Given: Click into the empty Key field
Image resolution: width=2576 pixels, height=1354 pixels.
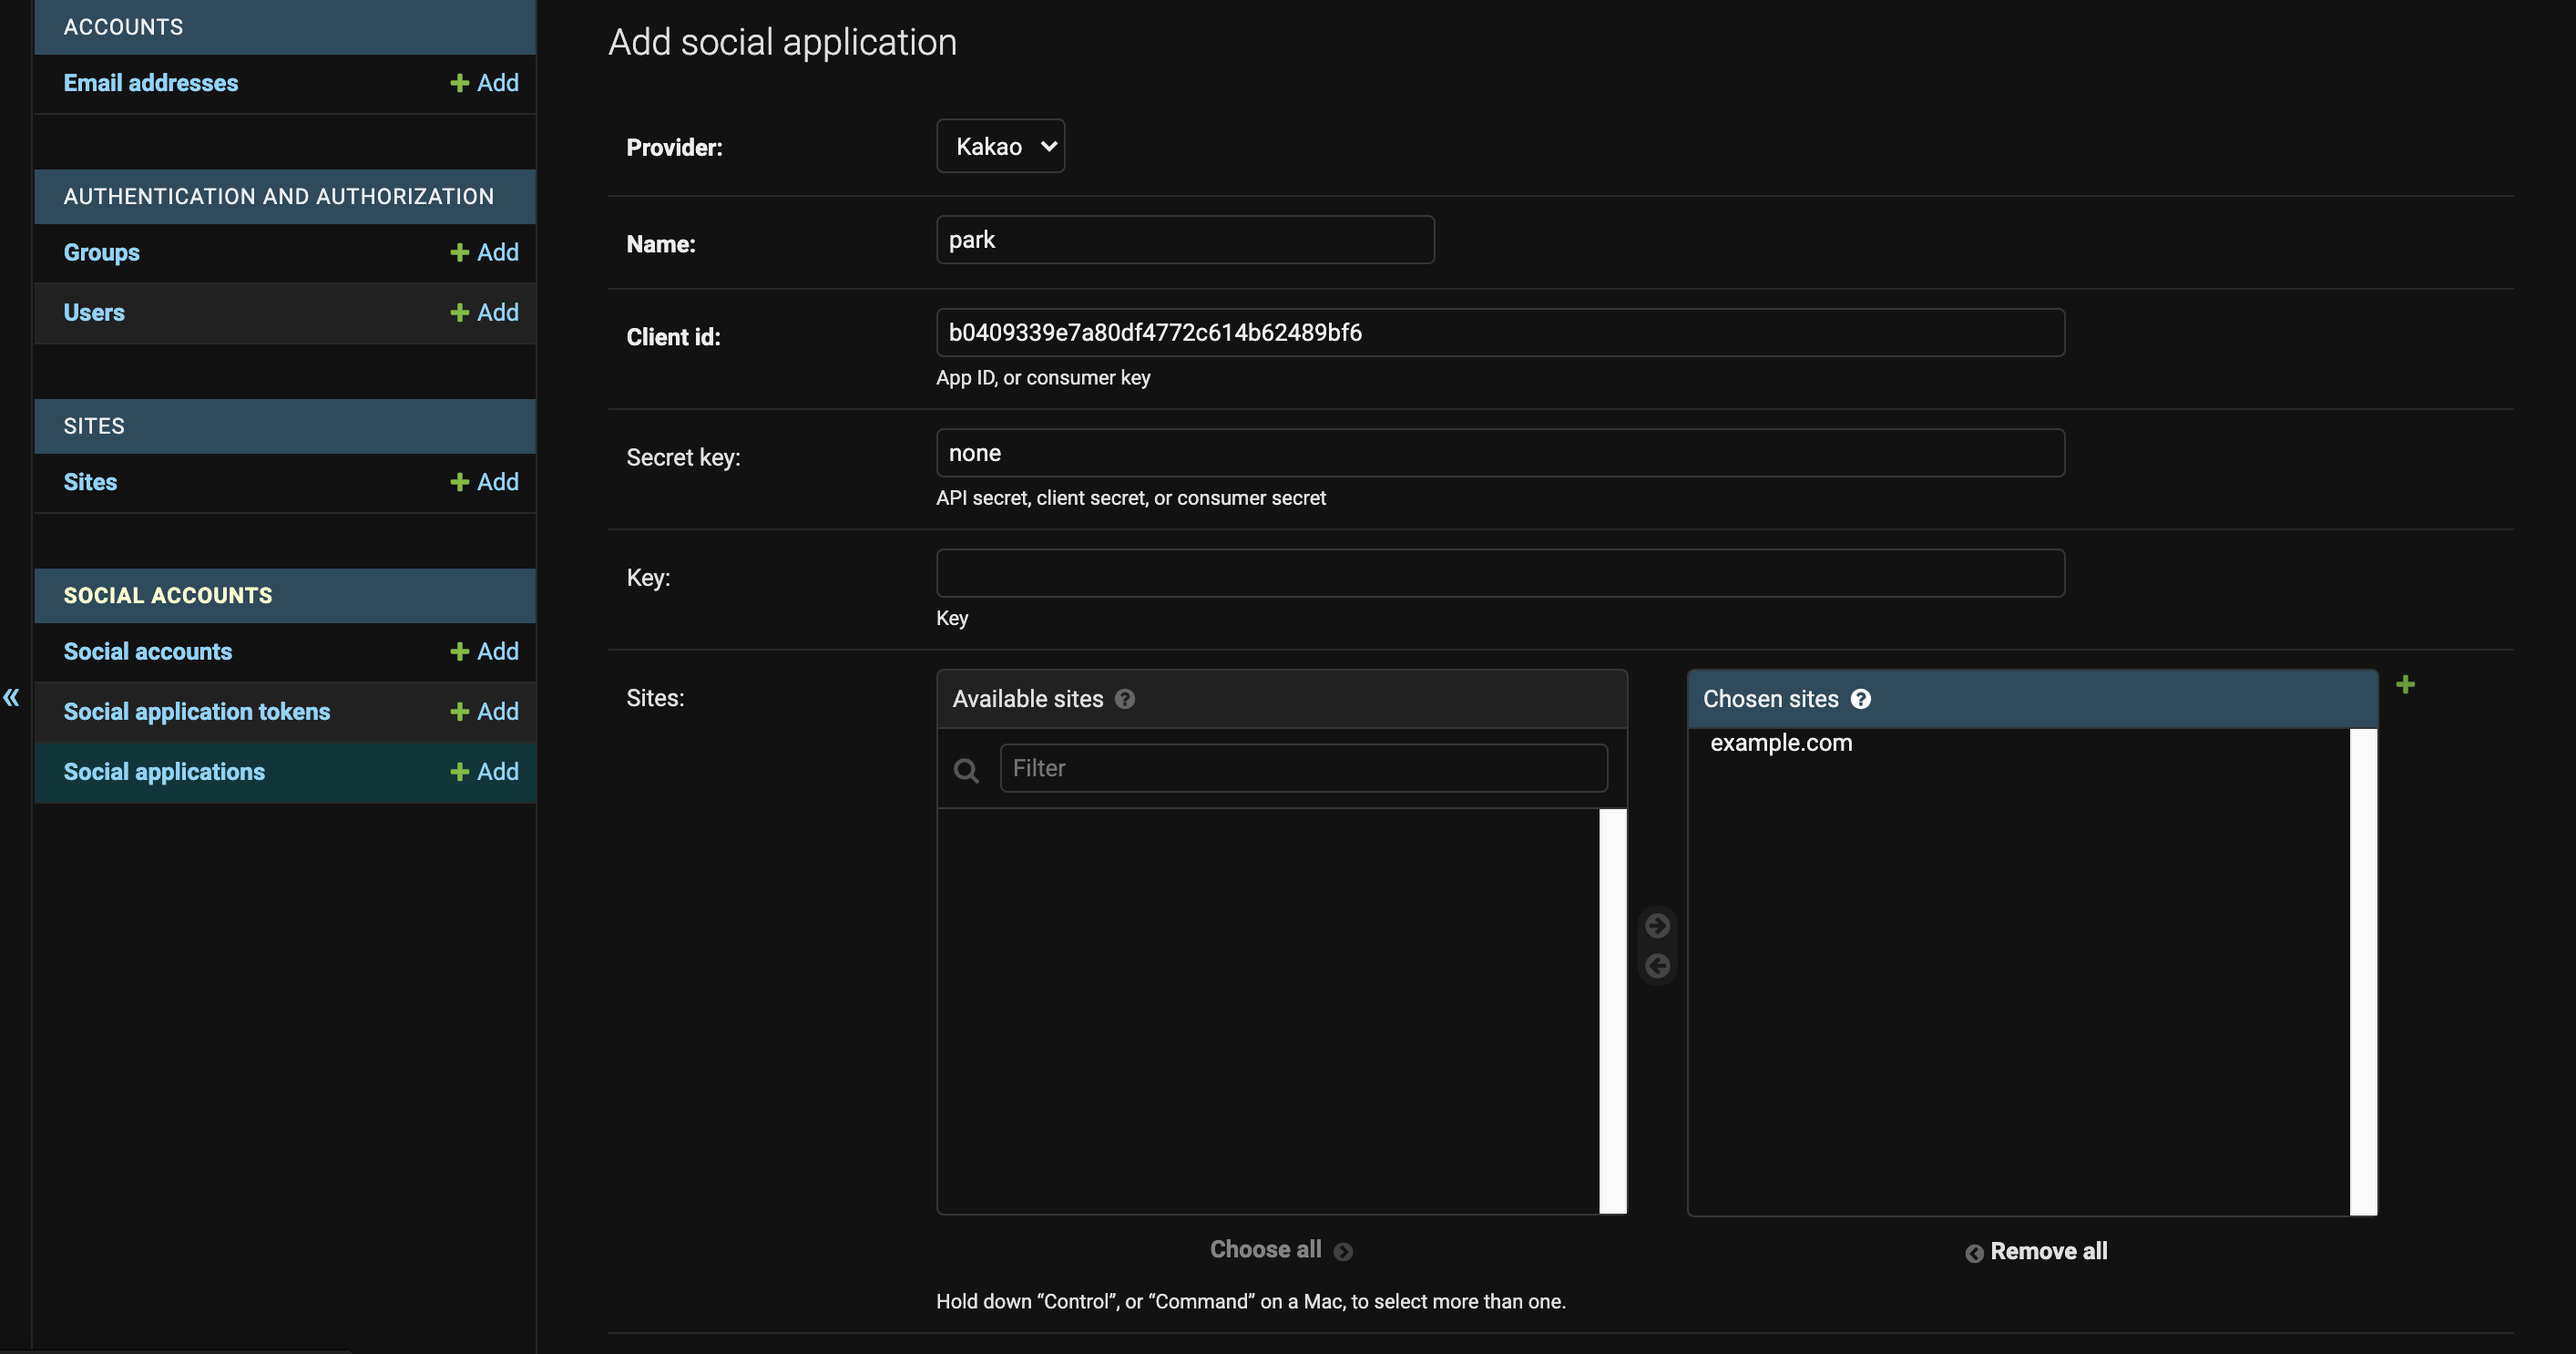Looking at the screenshot, I should point(1499,573).
